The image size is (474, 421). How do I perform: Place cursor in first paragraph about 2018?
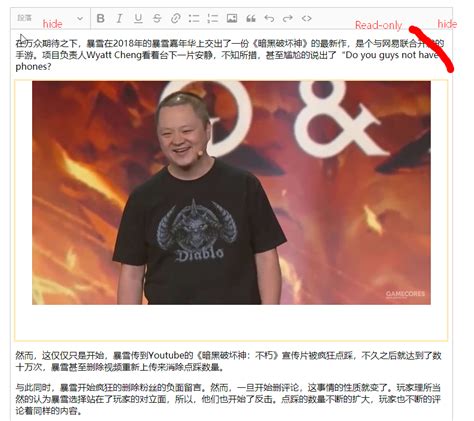point(230,55)
